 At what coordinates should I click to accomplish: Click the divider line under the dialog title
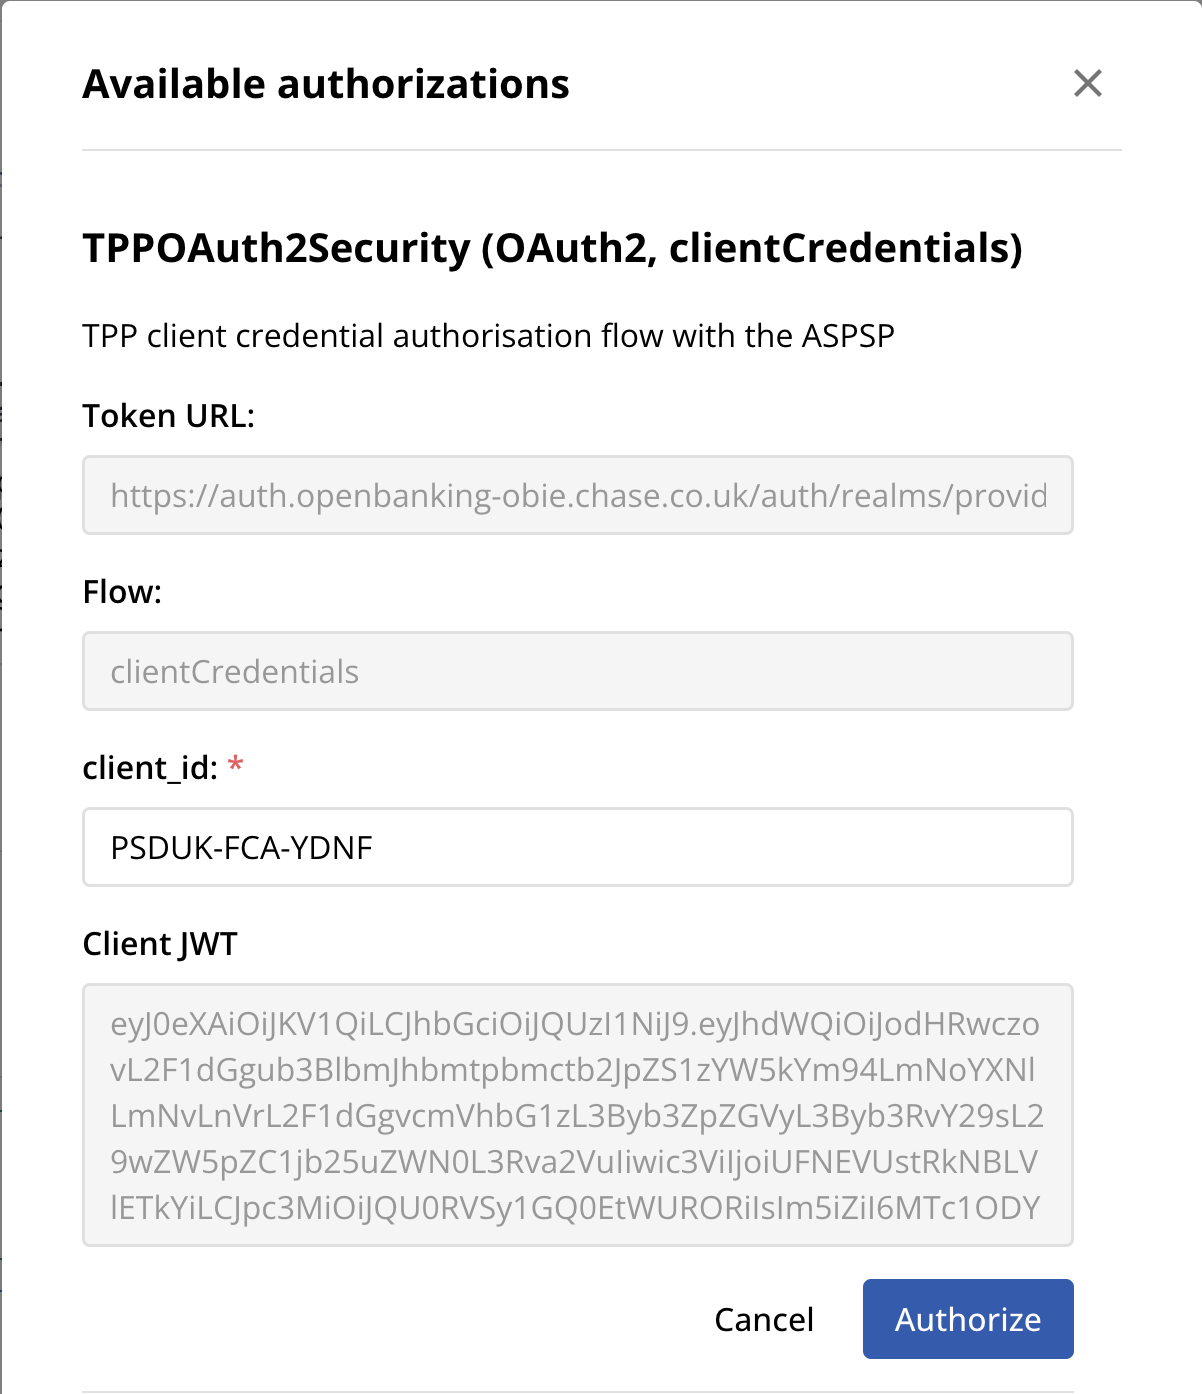click(x=601, y=148)
